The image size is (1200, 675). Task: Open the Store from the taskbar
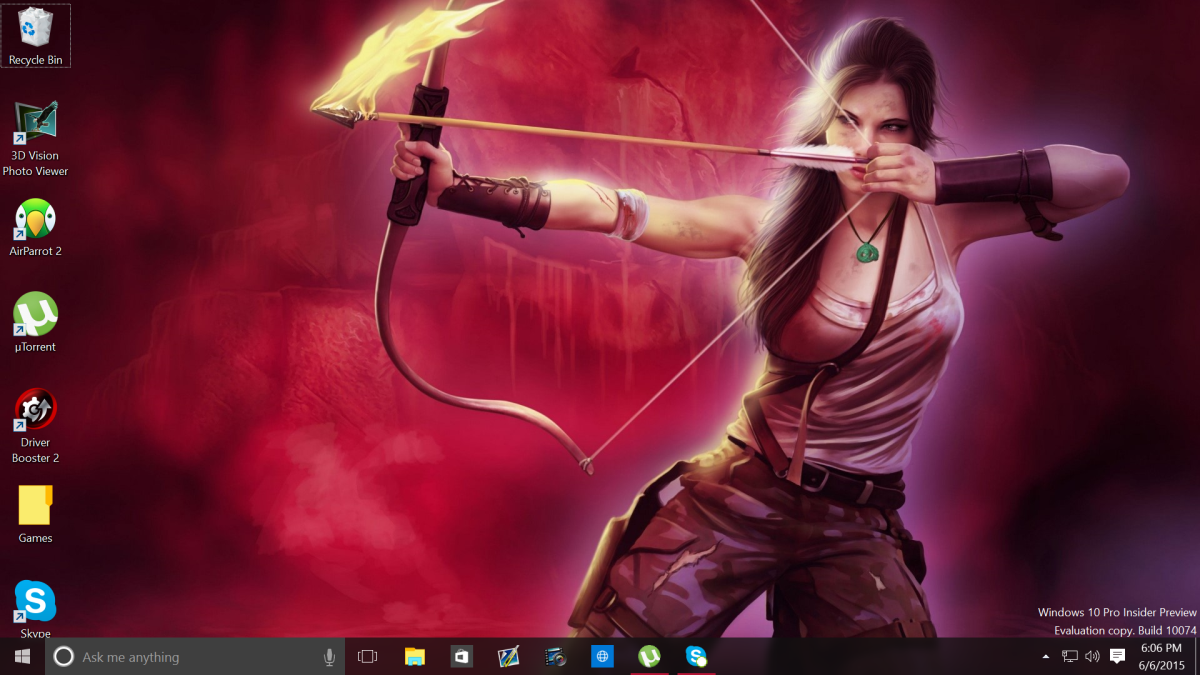(x=461, y=657)
